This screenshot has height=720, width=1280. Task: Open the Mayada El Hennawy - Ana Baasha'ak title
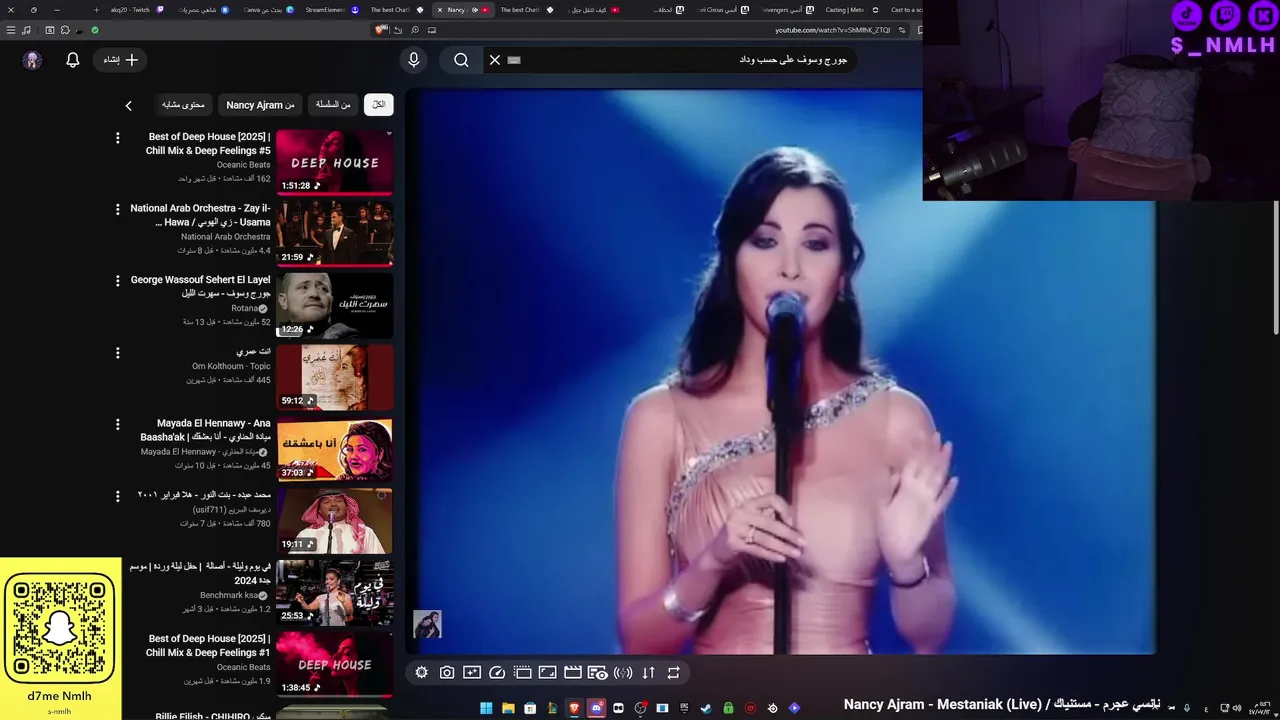pos(206,430)
